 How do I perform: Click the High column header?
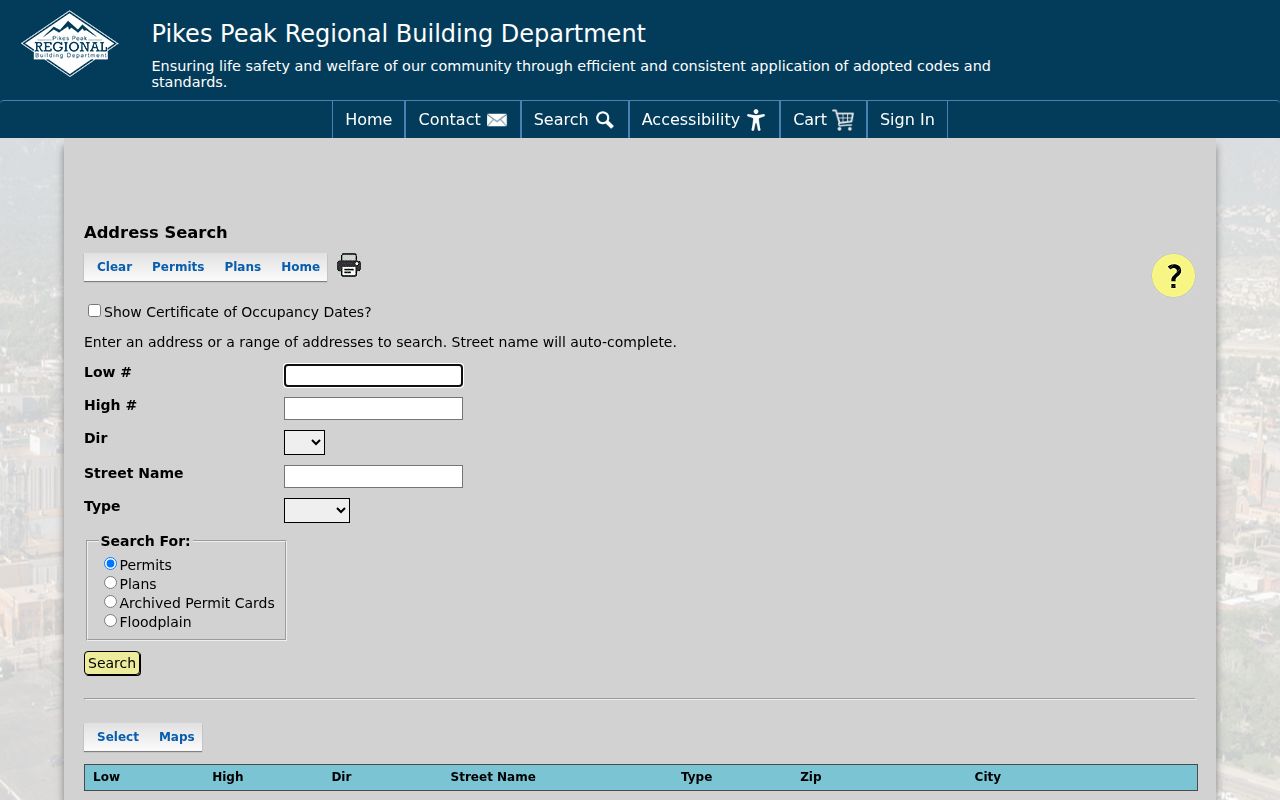(228, 777)
